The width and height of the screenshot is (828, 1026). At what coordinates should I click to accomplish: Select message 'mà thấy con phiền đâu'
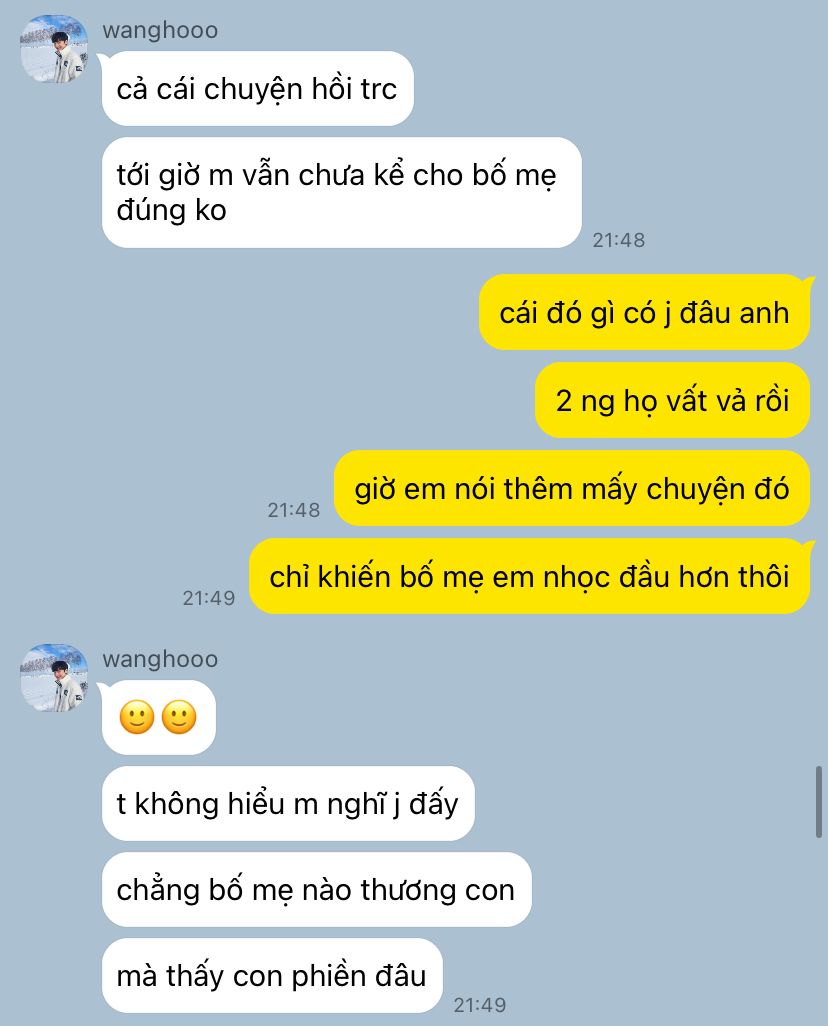(x=272, y=976)
